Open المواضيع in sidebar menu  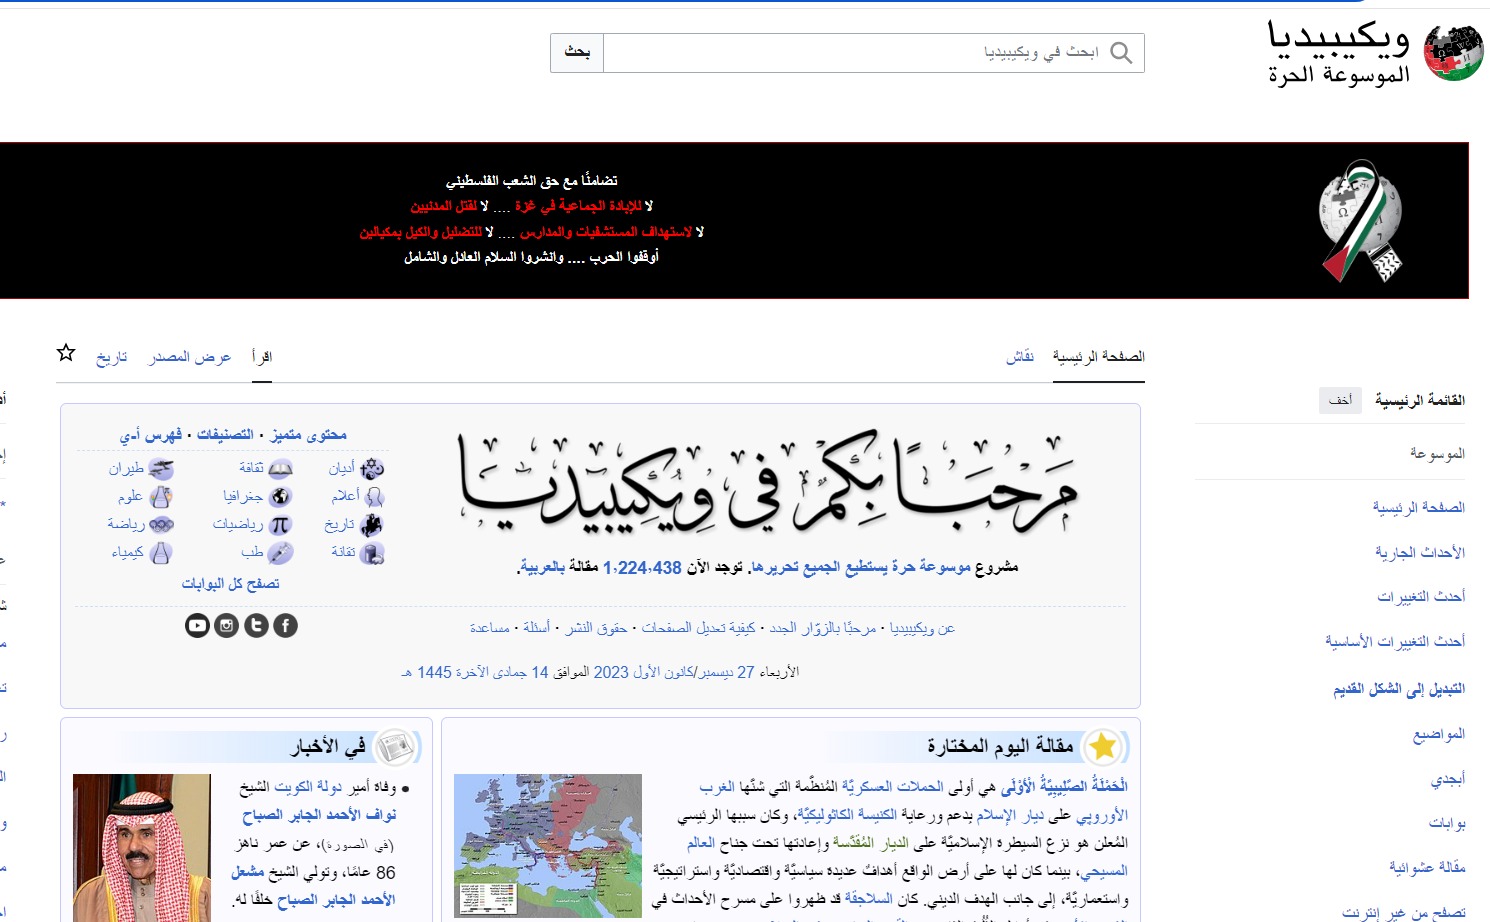pyautogui.click(x=1439, y=734)
